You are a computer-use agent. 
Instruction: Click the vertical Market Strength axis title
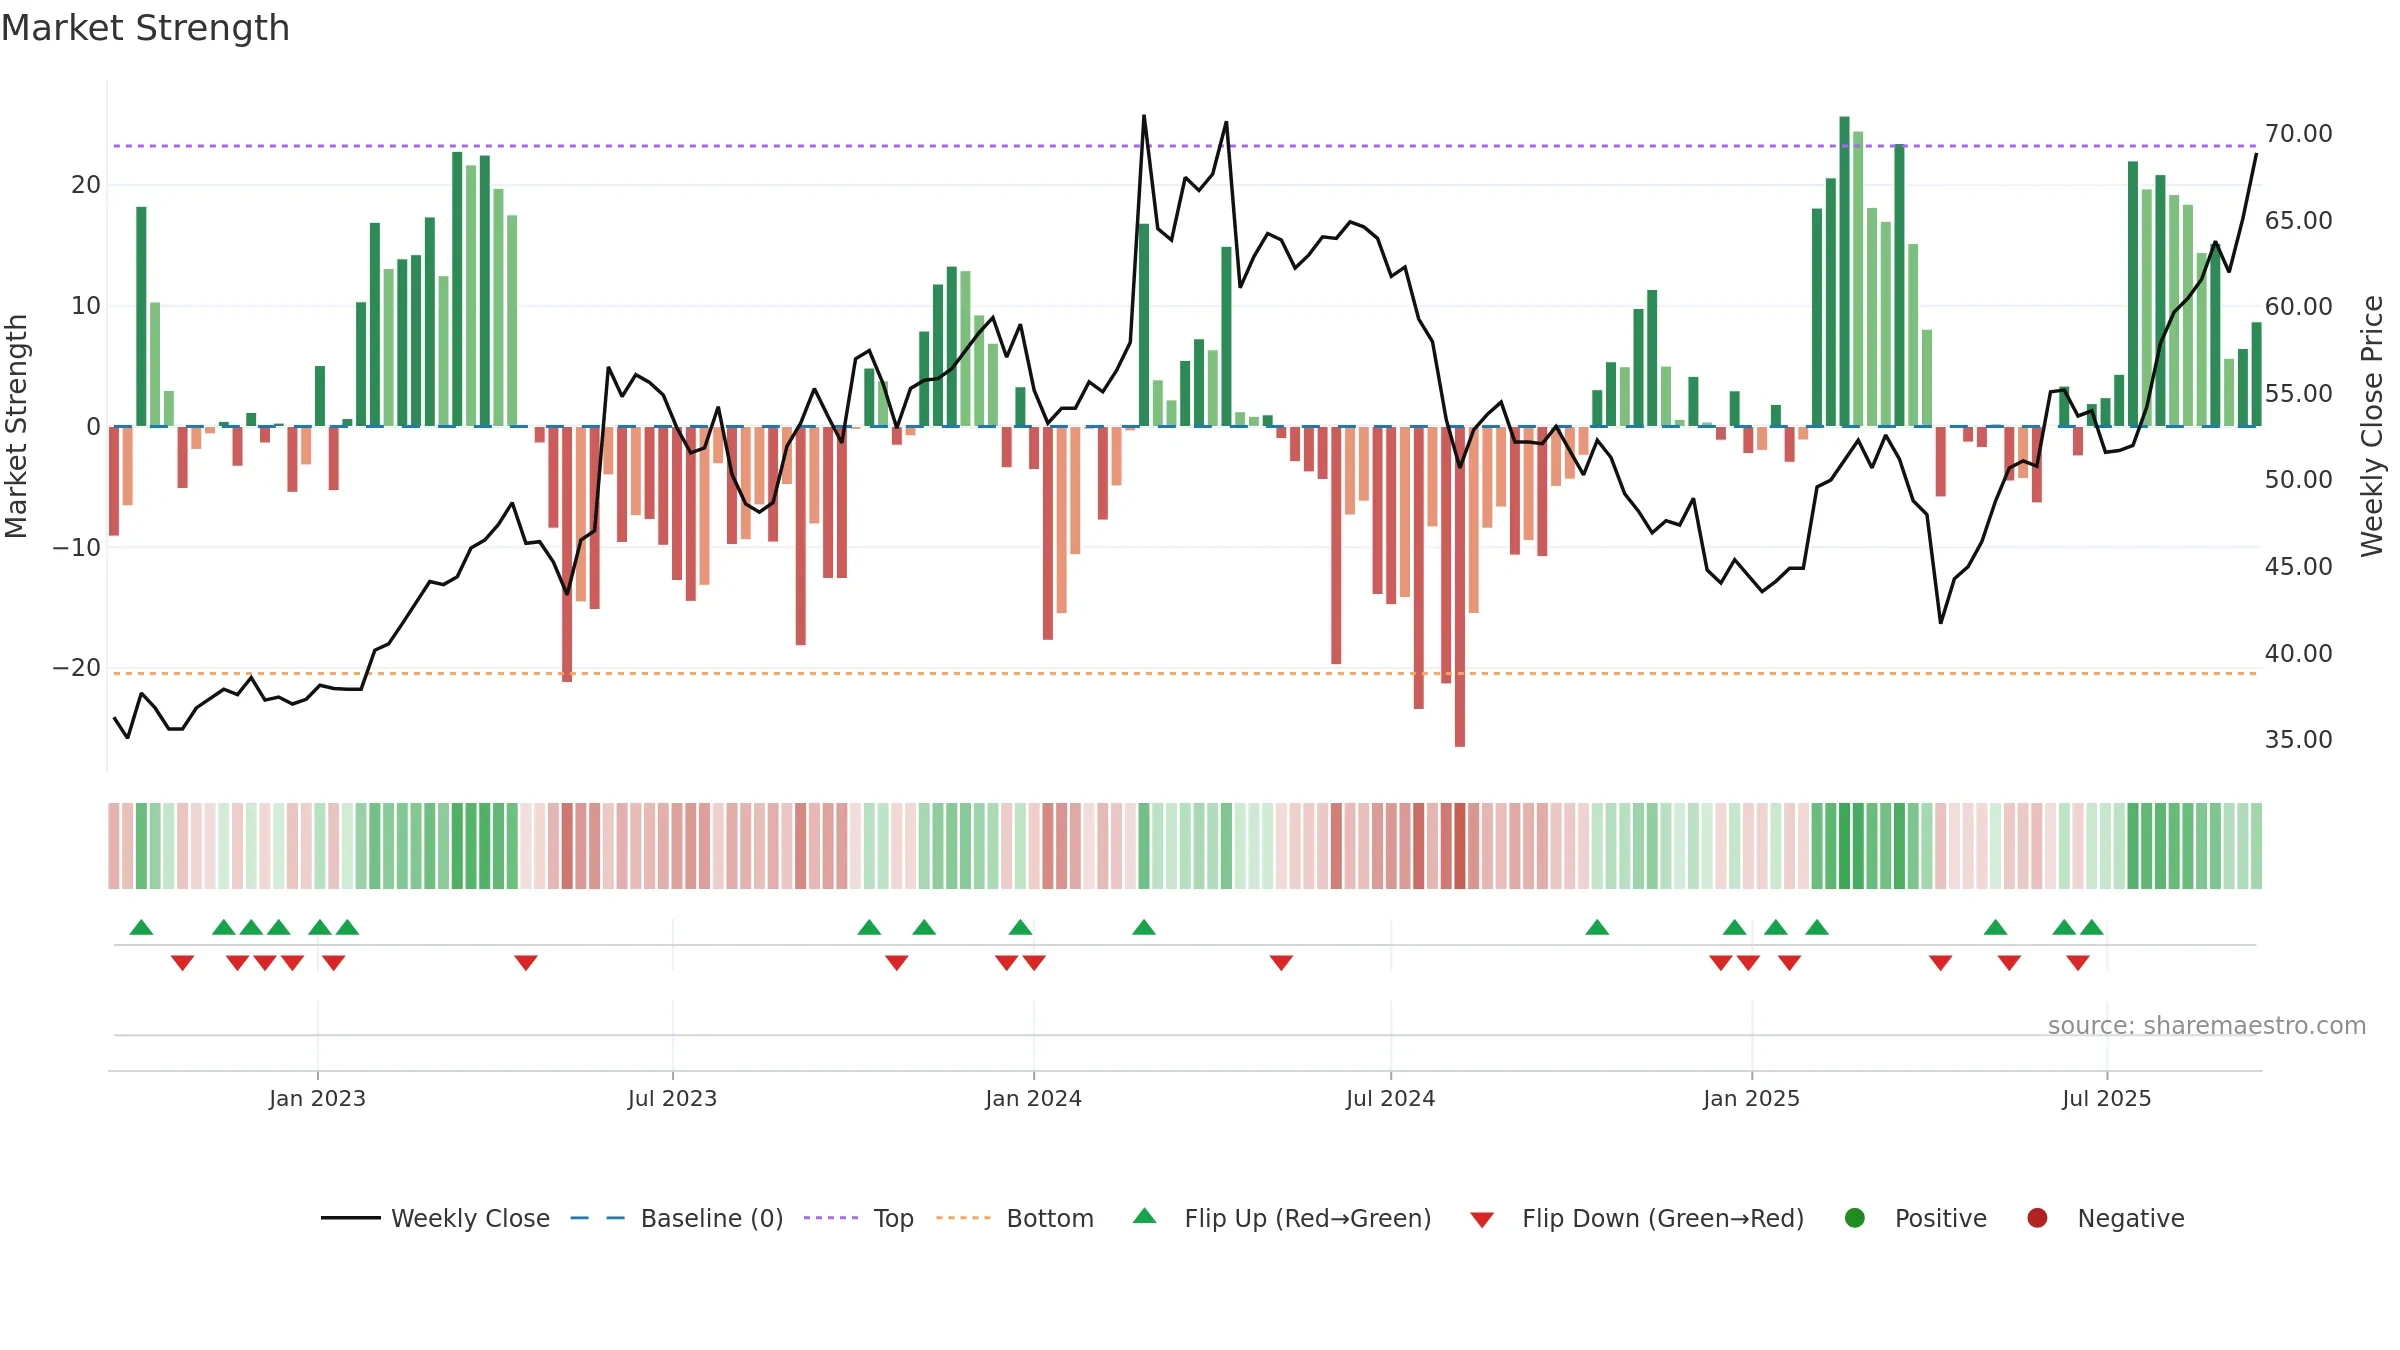point(16,426)
